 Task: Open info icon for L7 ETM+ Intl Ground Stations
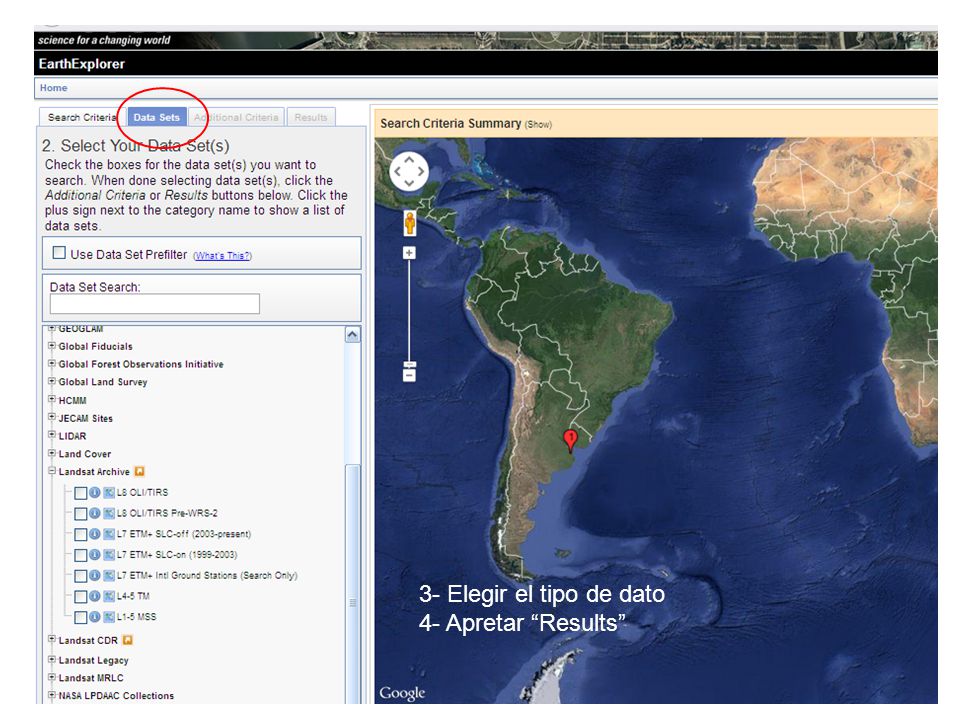[95, 576]
